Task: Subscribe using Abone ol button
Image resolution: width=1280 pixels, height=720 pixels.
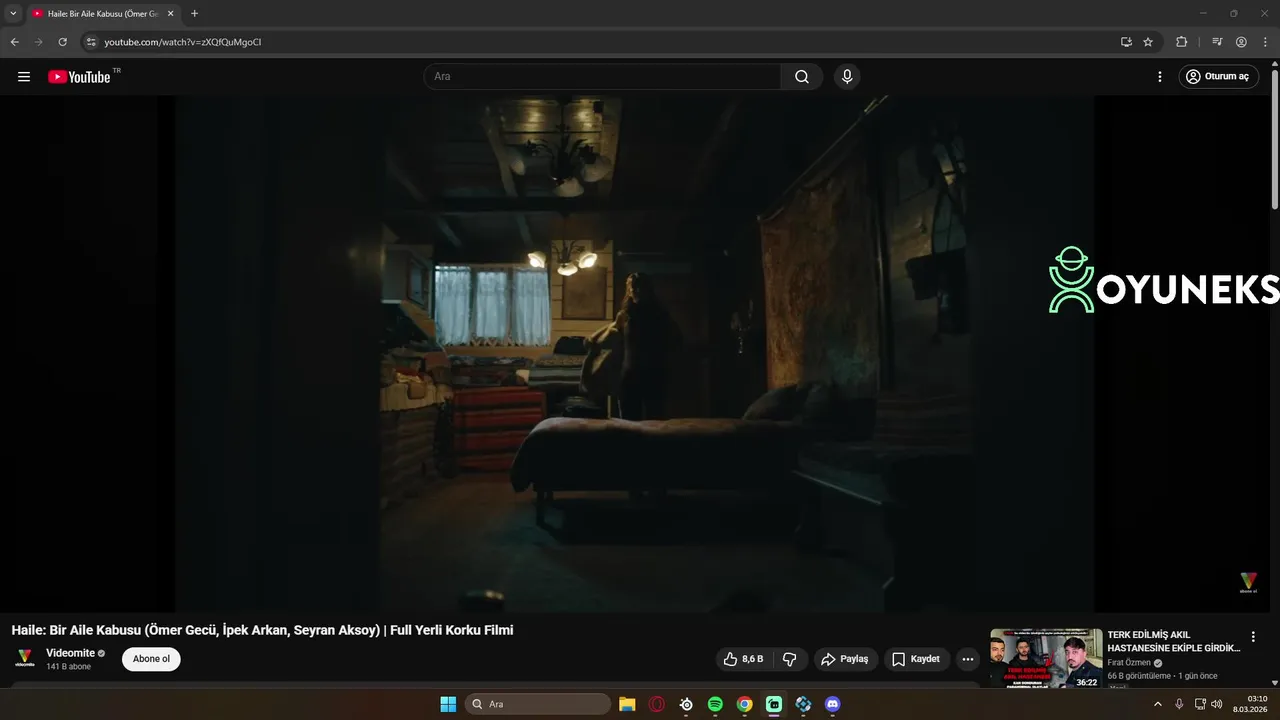Action: tap(151, 659)
